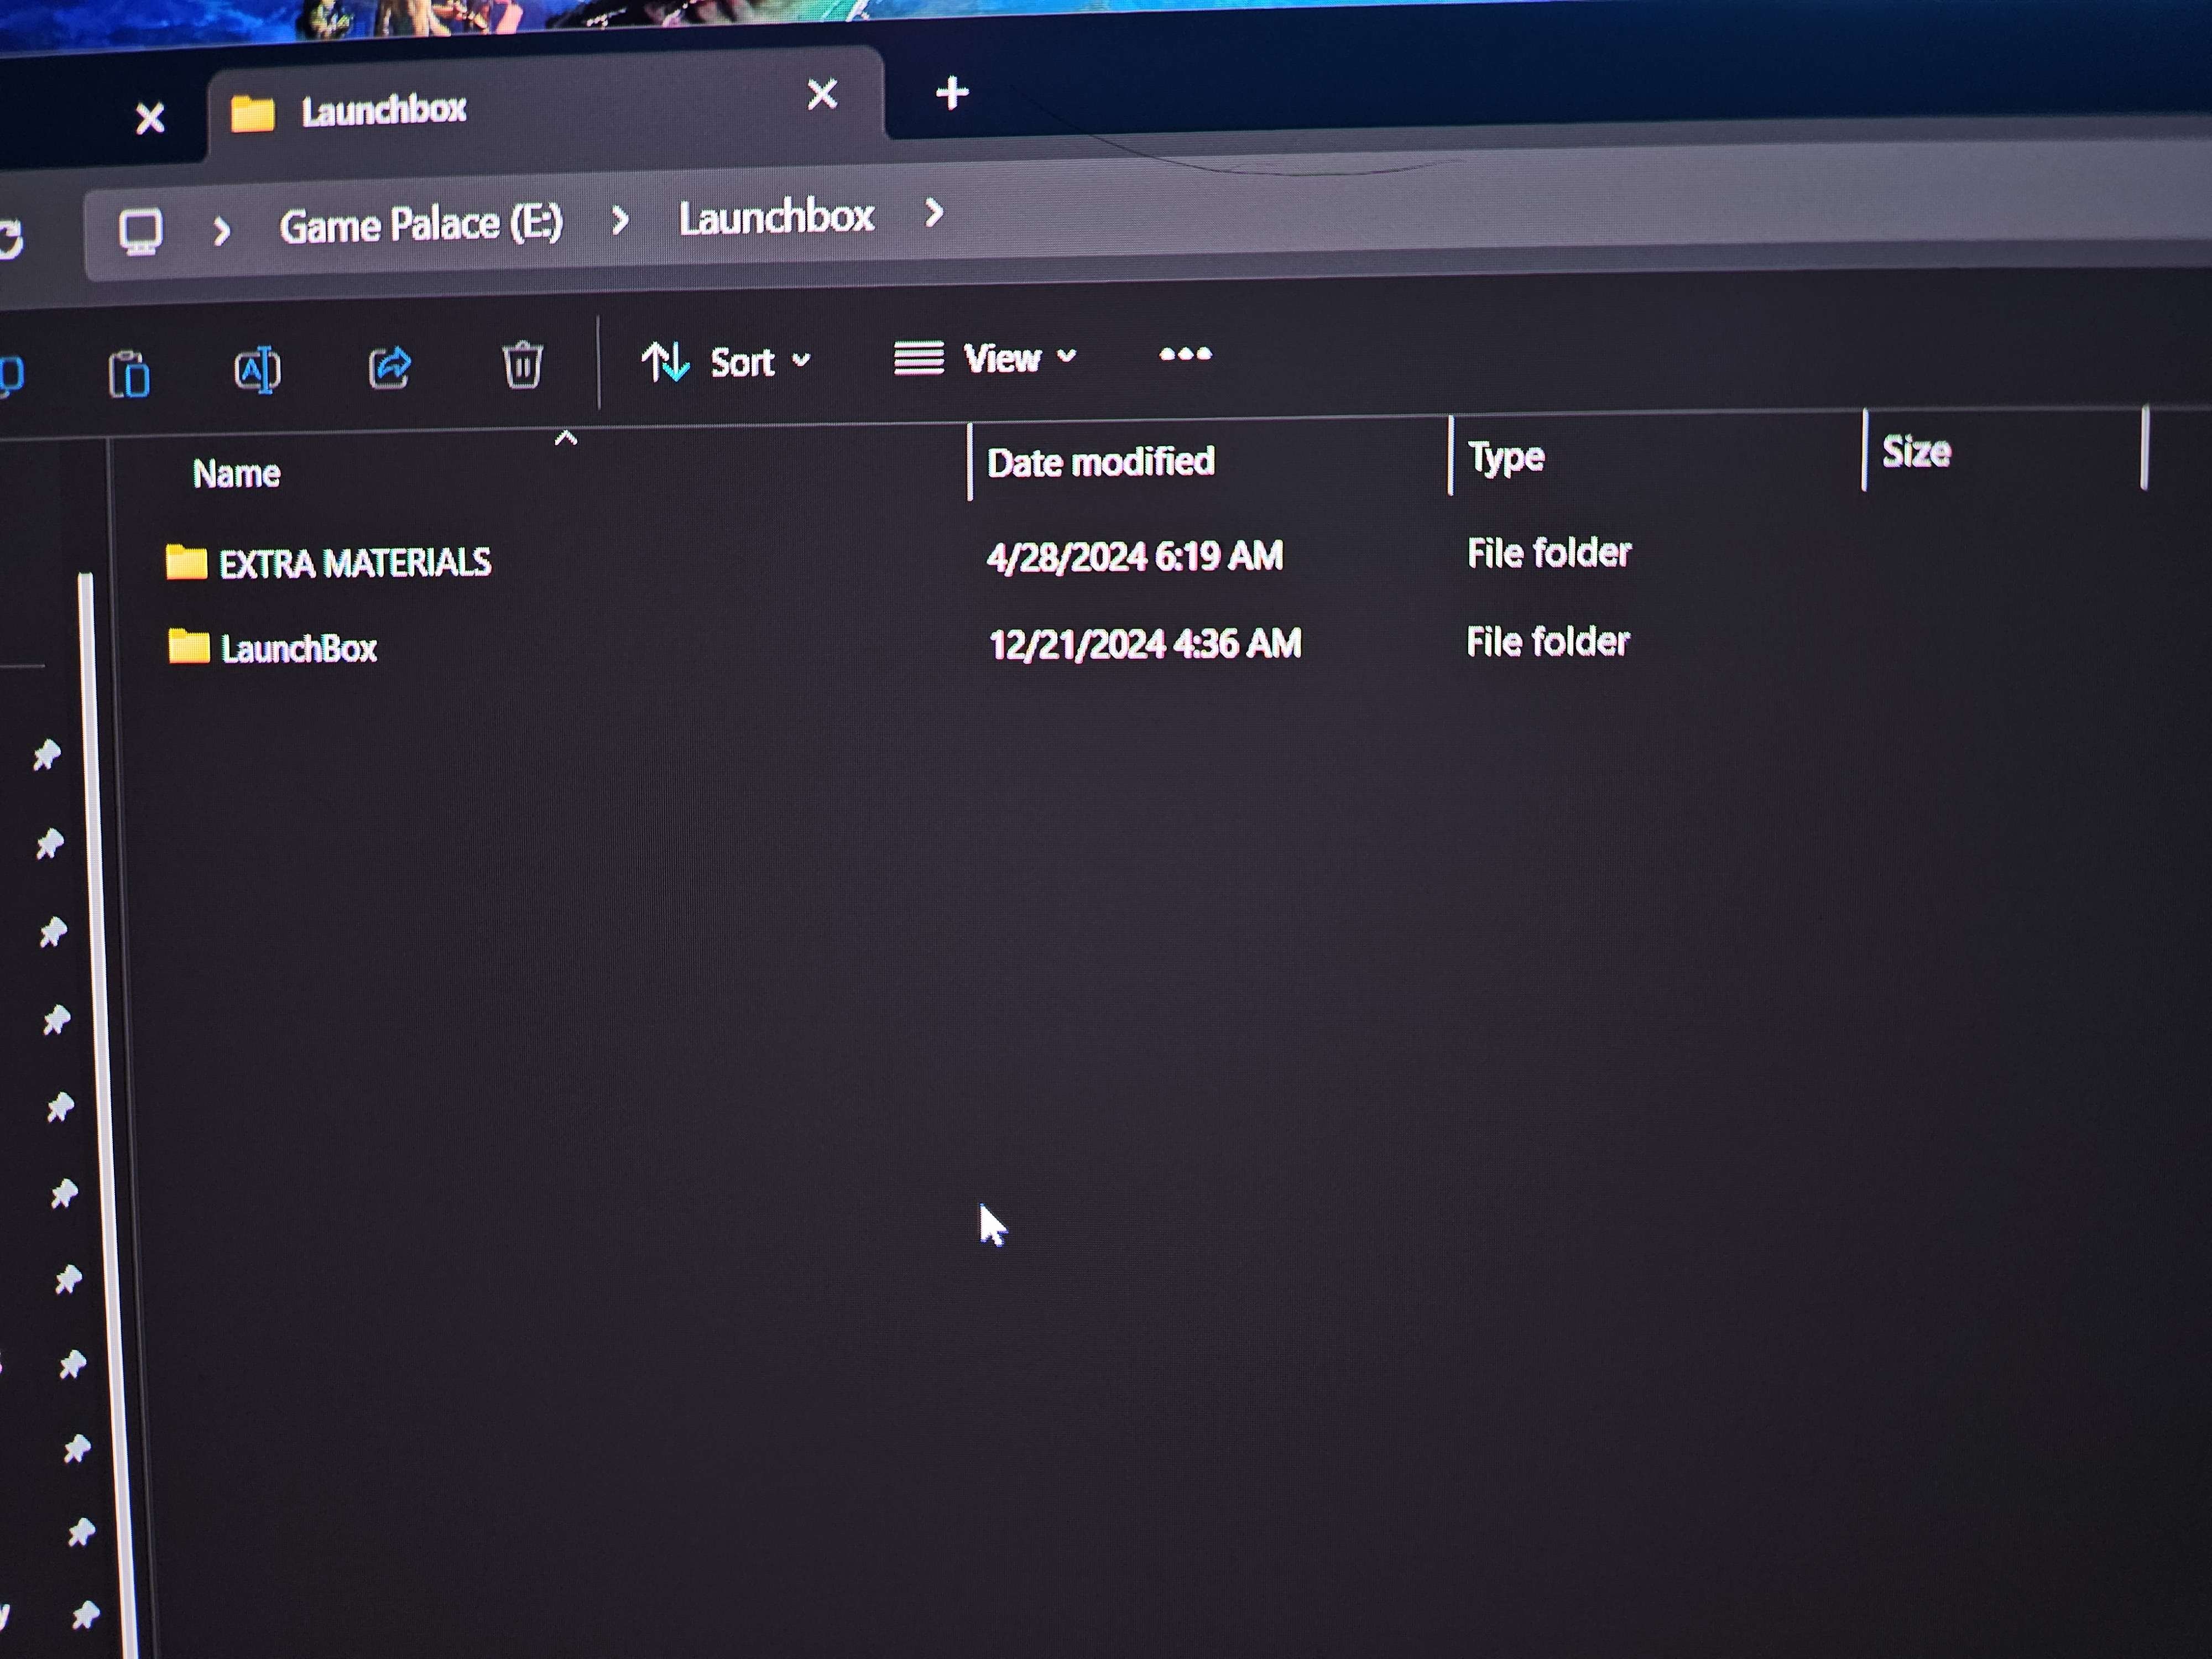Click the Launchbox breadcrumb segment
This screenshot has height=1659, width=2212.
pyautogui.click(x=776, y=217)
